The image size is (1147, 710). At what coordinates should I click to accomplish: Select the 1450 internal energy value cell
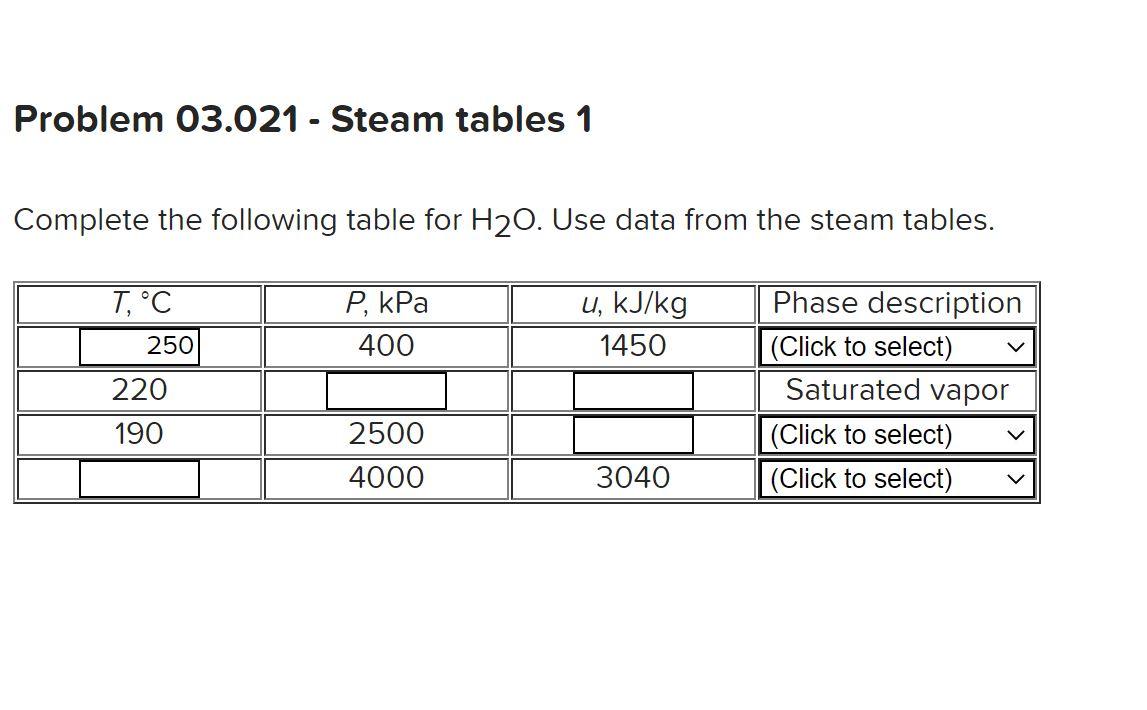coord(632,345)
